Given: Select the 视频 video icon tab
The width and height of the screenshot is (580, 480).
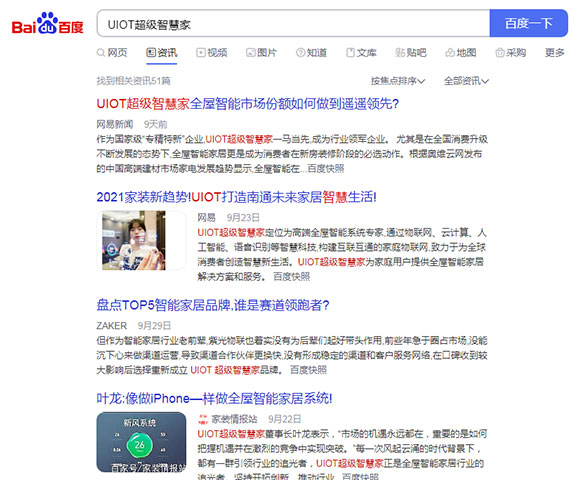Looking at the screenshot, I should pyautogui.click(x=212, y=53).
